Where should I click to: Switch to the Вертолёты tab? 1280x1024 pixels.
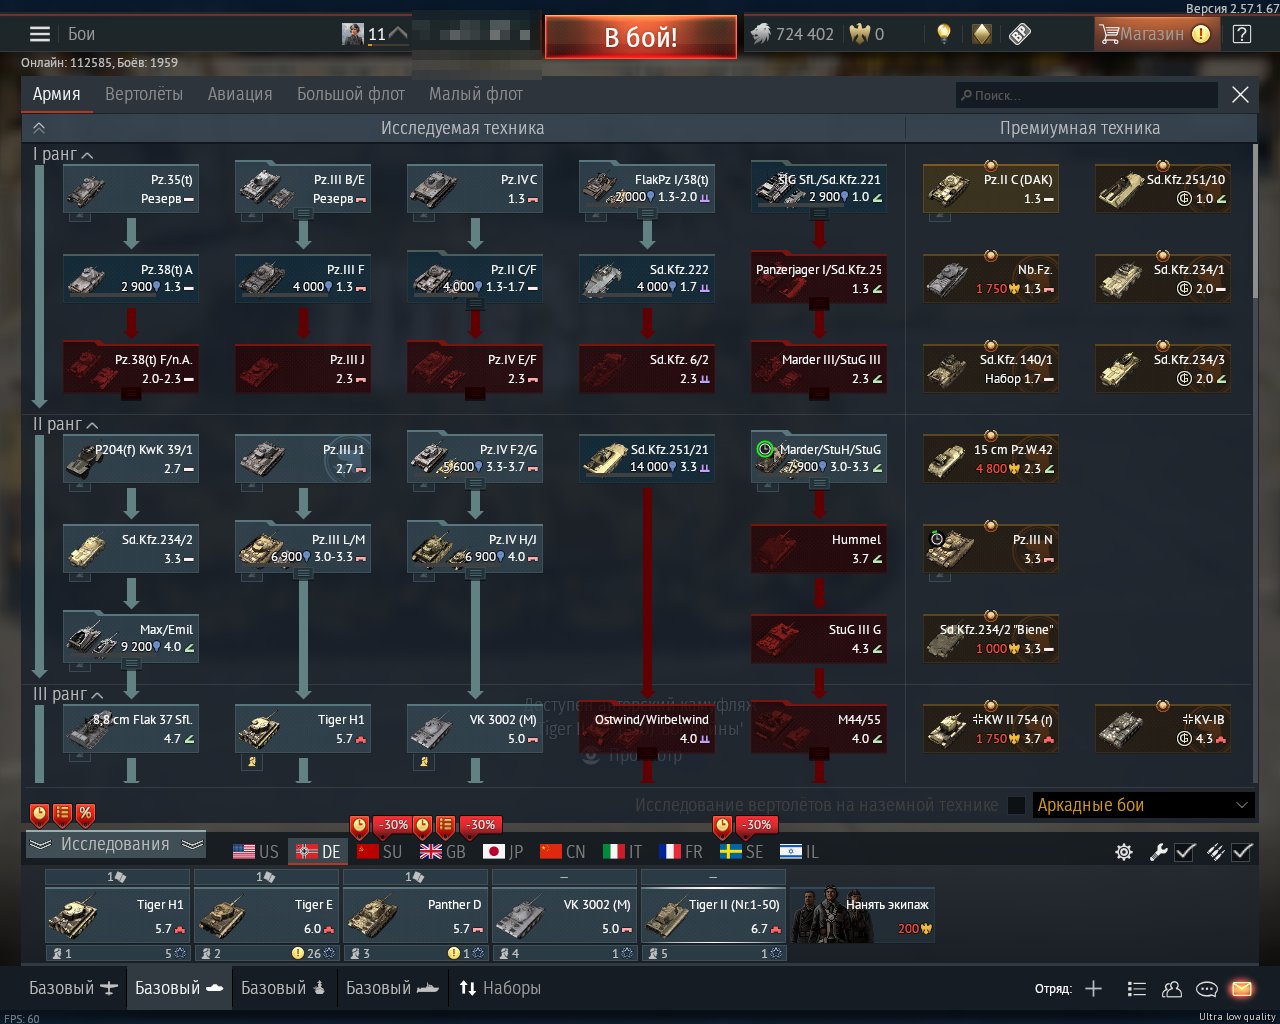tap(144, 94)
